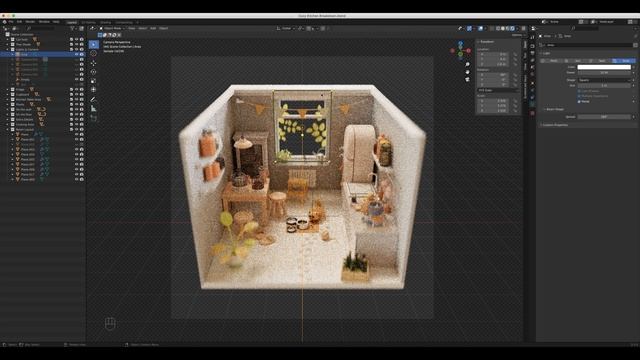The image size is (640, 360).
Task: Open the Object Mode dropdown
Action: tap(112, 29)
